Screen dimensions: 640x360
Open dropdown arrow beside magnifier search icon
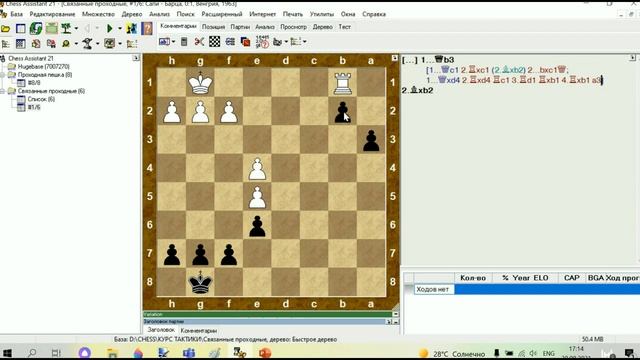point(76,43)
